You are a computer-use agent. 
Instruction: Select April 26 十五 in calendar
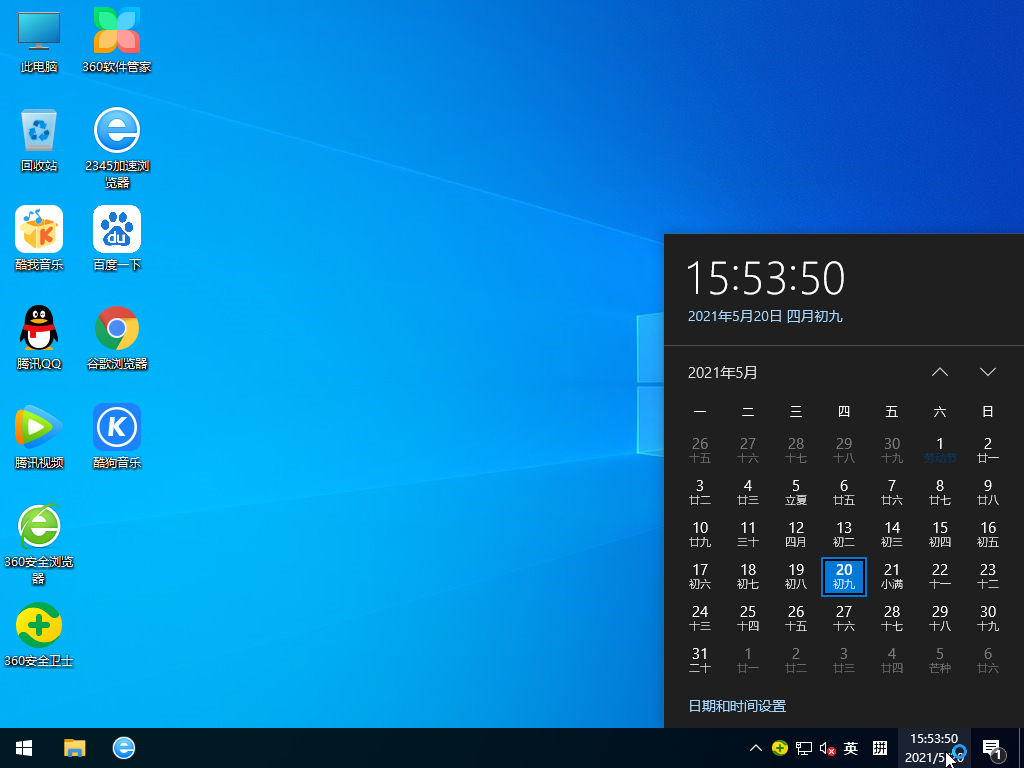[700, 451]
